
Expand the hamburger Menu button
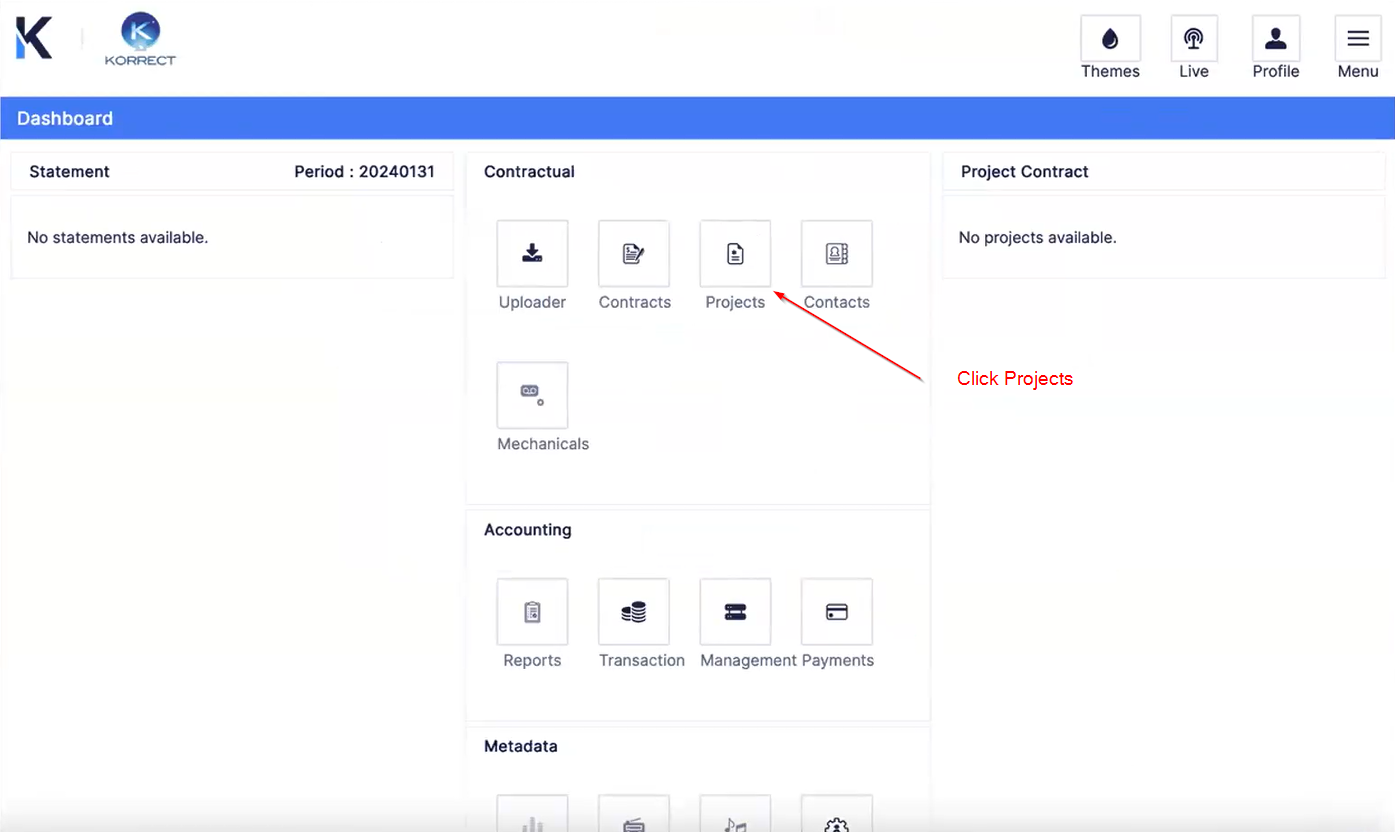[x=1358, y=40]
